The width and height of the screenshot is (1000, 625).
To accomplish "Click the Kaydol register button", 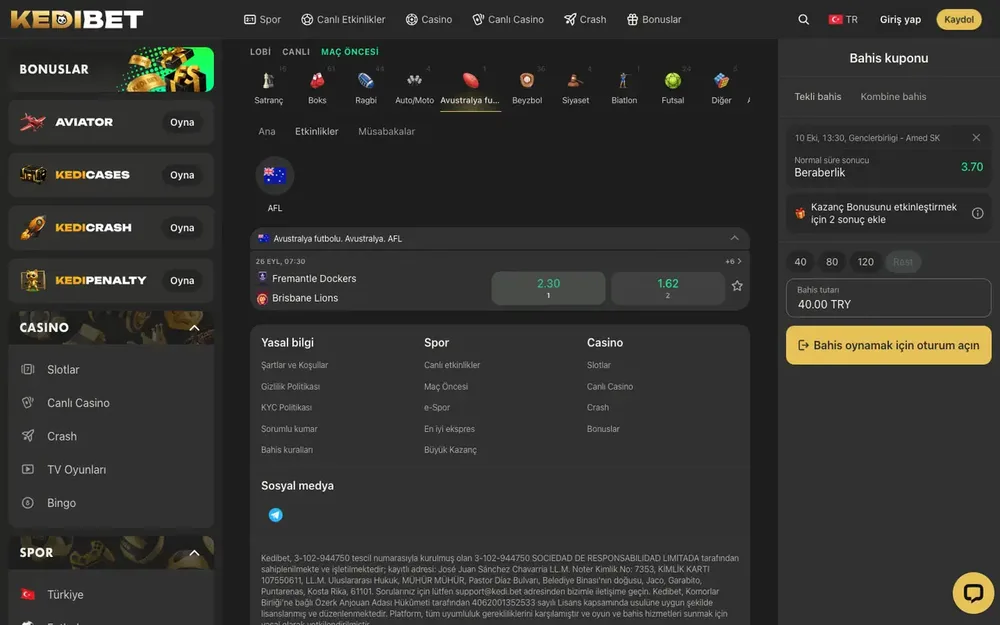I will [959, 19].
